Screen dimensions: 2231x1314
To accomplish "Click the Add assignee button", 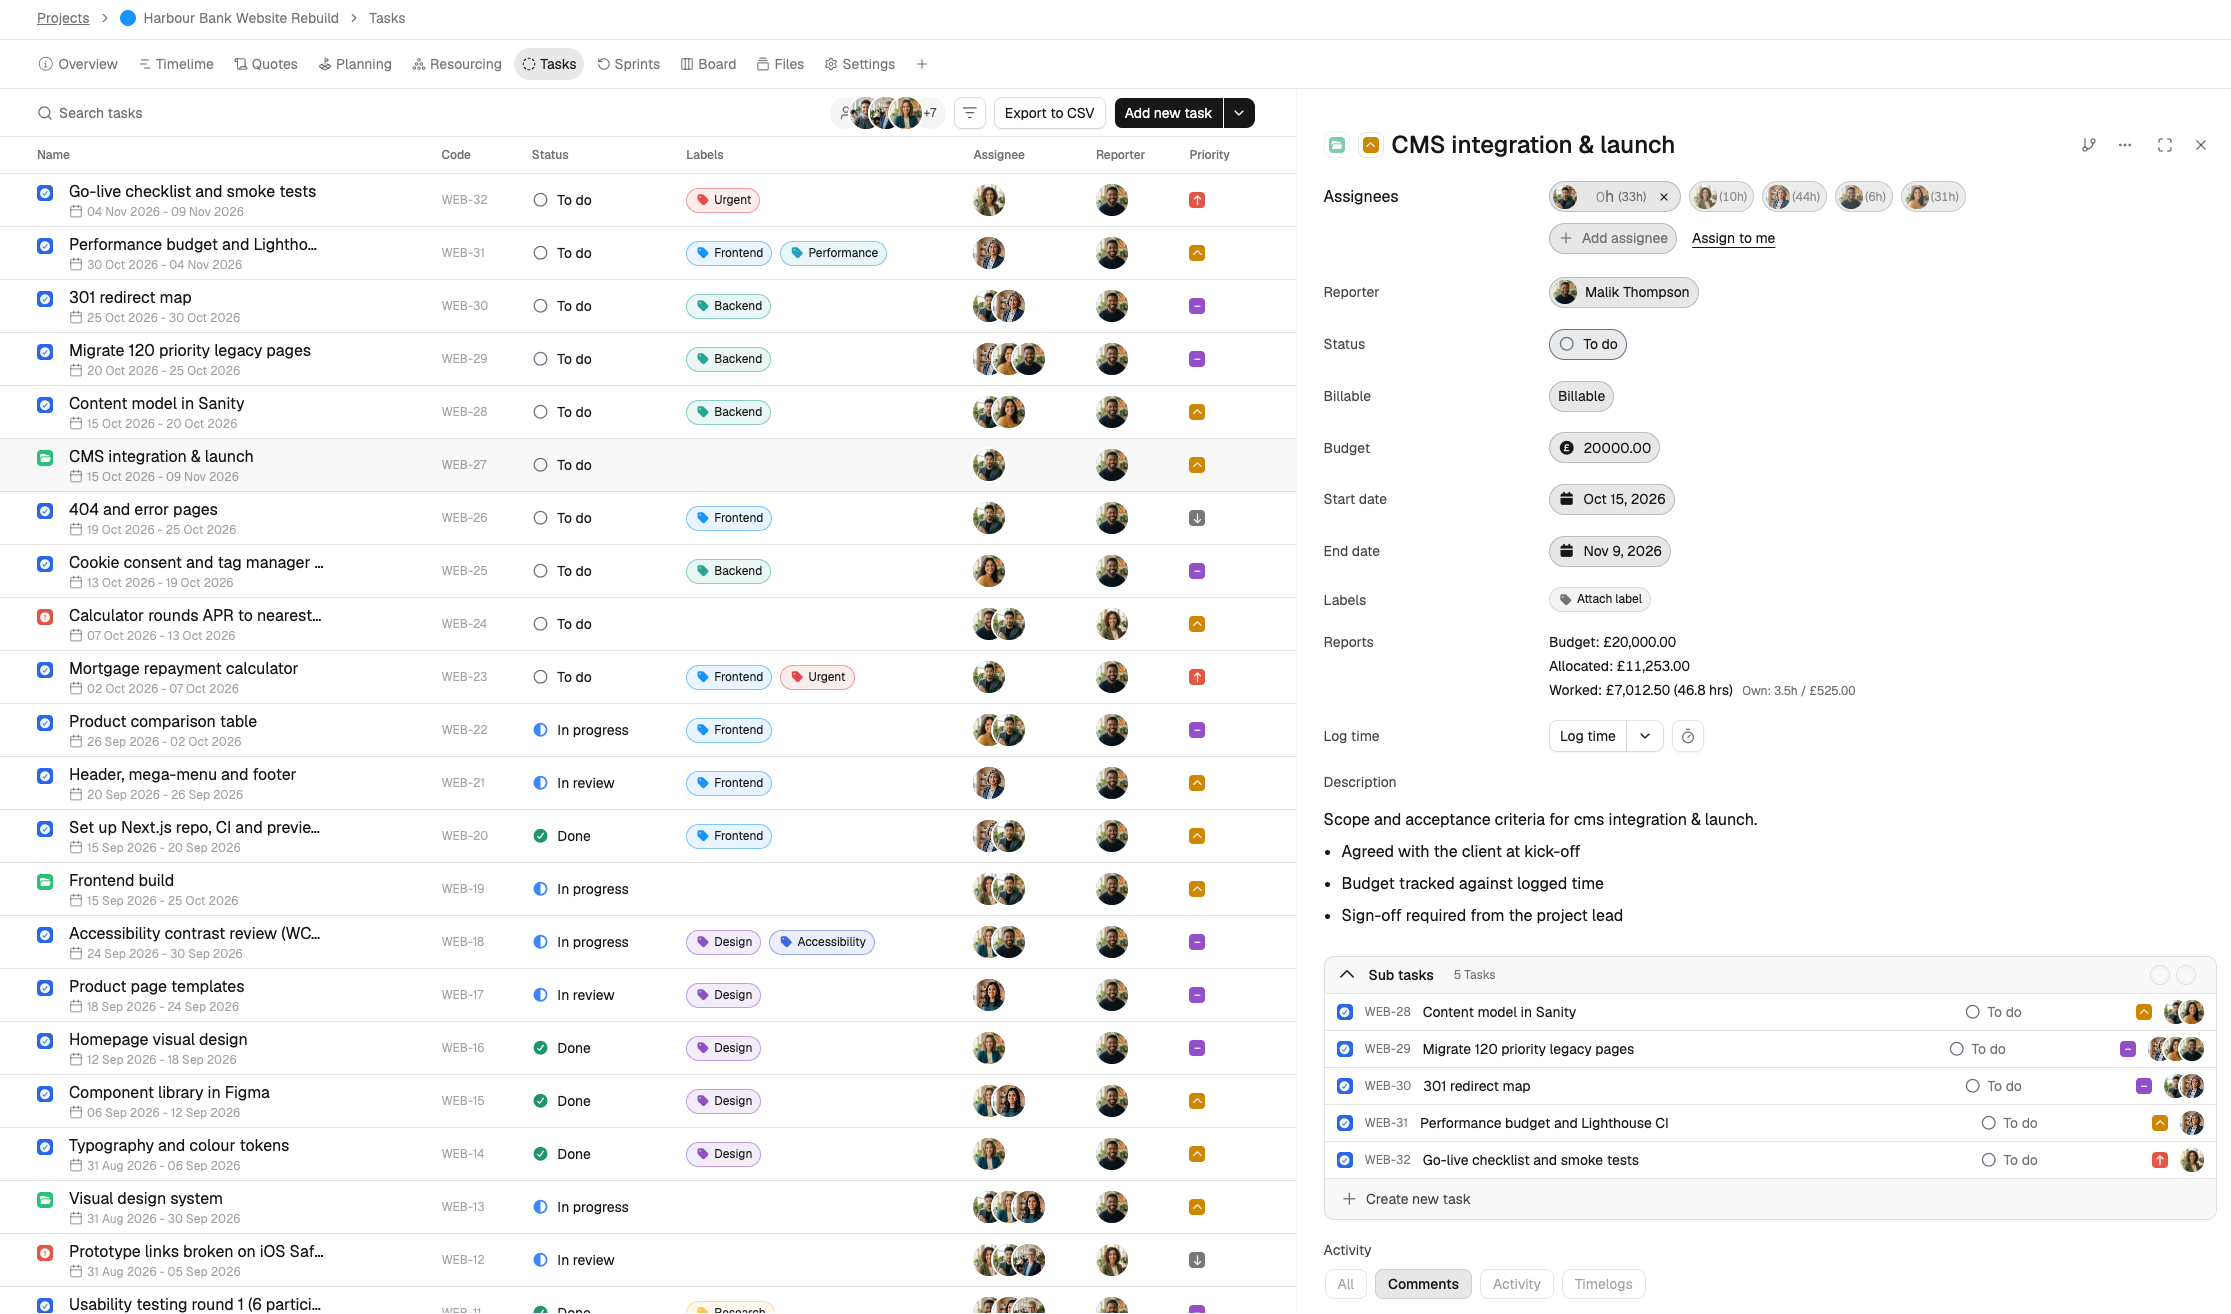I will coord(1613,238).
